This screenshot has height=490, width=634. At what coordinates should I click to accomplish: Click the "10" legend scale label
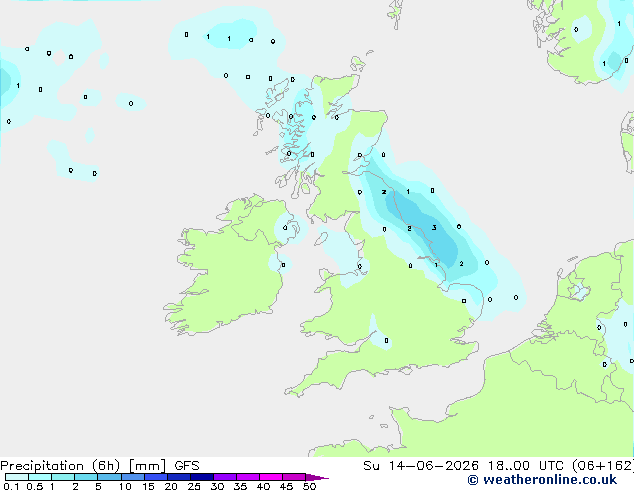click(125, 486)
